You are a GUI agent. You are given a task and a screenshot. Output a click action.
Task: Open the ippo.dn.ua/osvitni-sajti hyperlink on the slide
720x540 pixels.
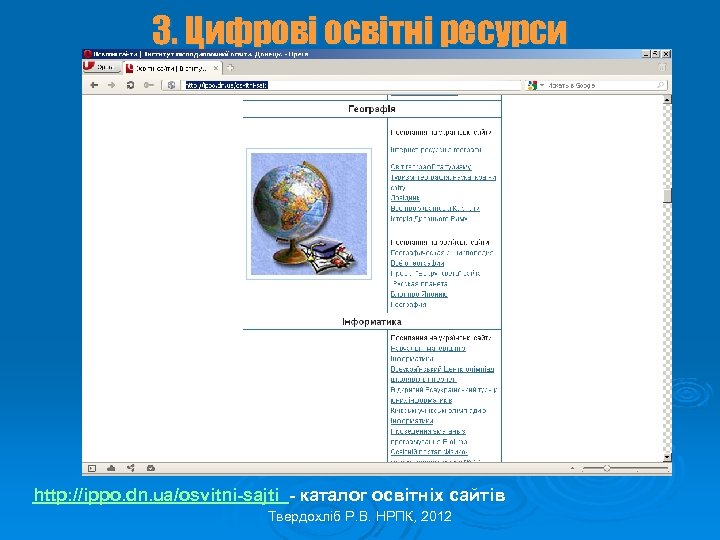(160, 495)
